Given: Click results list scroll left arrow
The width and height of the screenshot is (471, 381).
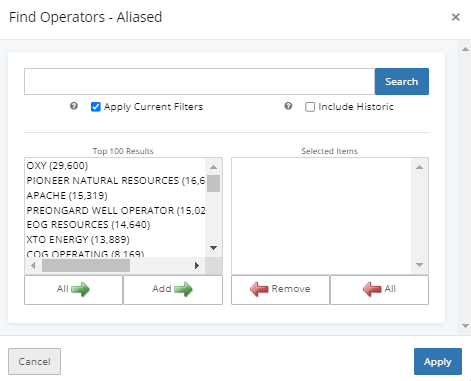Looking at the screenshot, I should tap(33, 266).
